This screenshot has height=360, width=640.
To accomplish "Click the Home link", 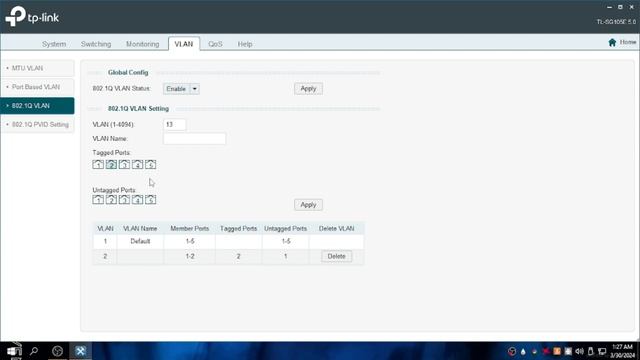I will [x=628, y=42].
